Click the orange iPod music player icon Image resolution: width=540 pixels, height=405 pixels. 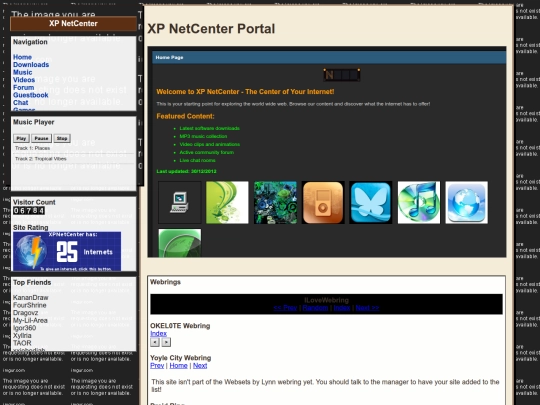pyautogui.click(x=323, y=202)
